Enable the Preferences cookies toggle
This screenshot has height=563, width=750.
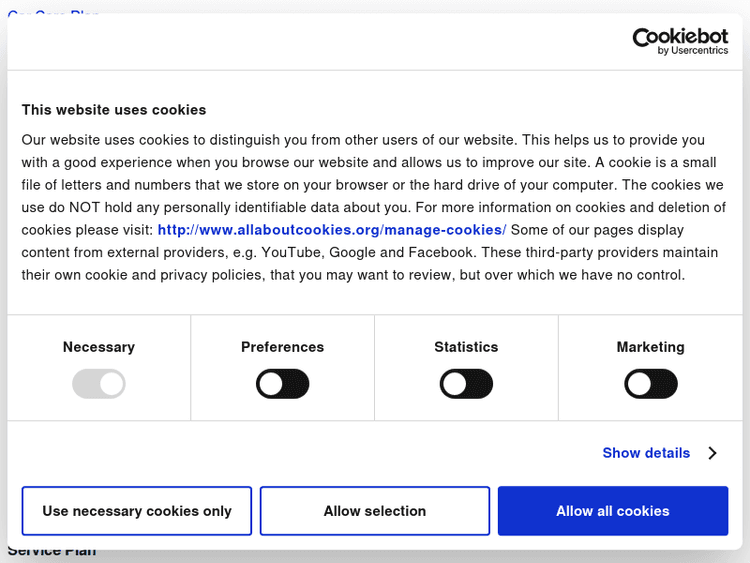pyautogui.click(x=283, y=384)
